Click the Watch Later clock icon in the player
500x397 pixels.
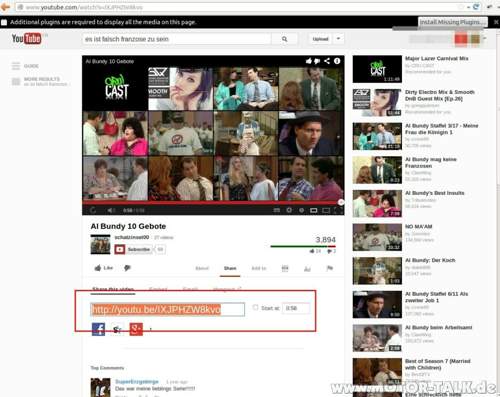pos(301,210)
